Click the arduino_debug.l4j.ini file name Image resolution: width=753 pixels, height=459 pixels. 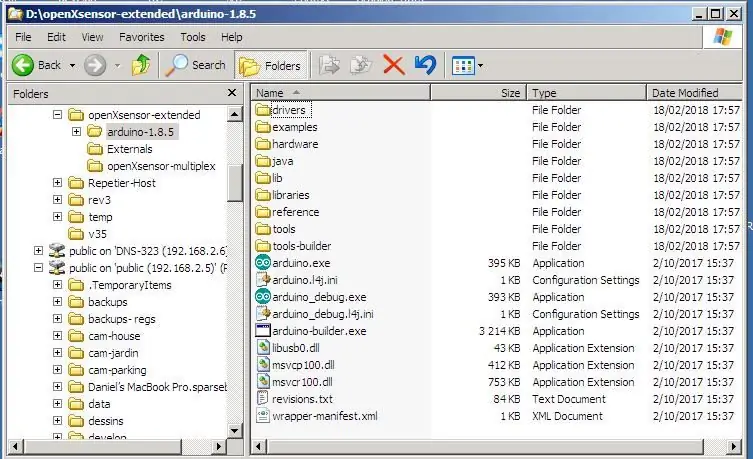(x=323, y=314)
